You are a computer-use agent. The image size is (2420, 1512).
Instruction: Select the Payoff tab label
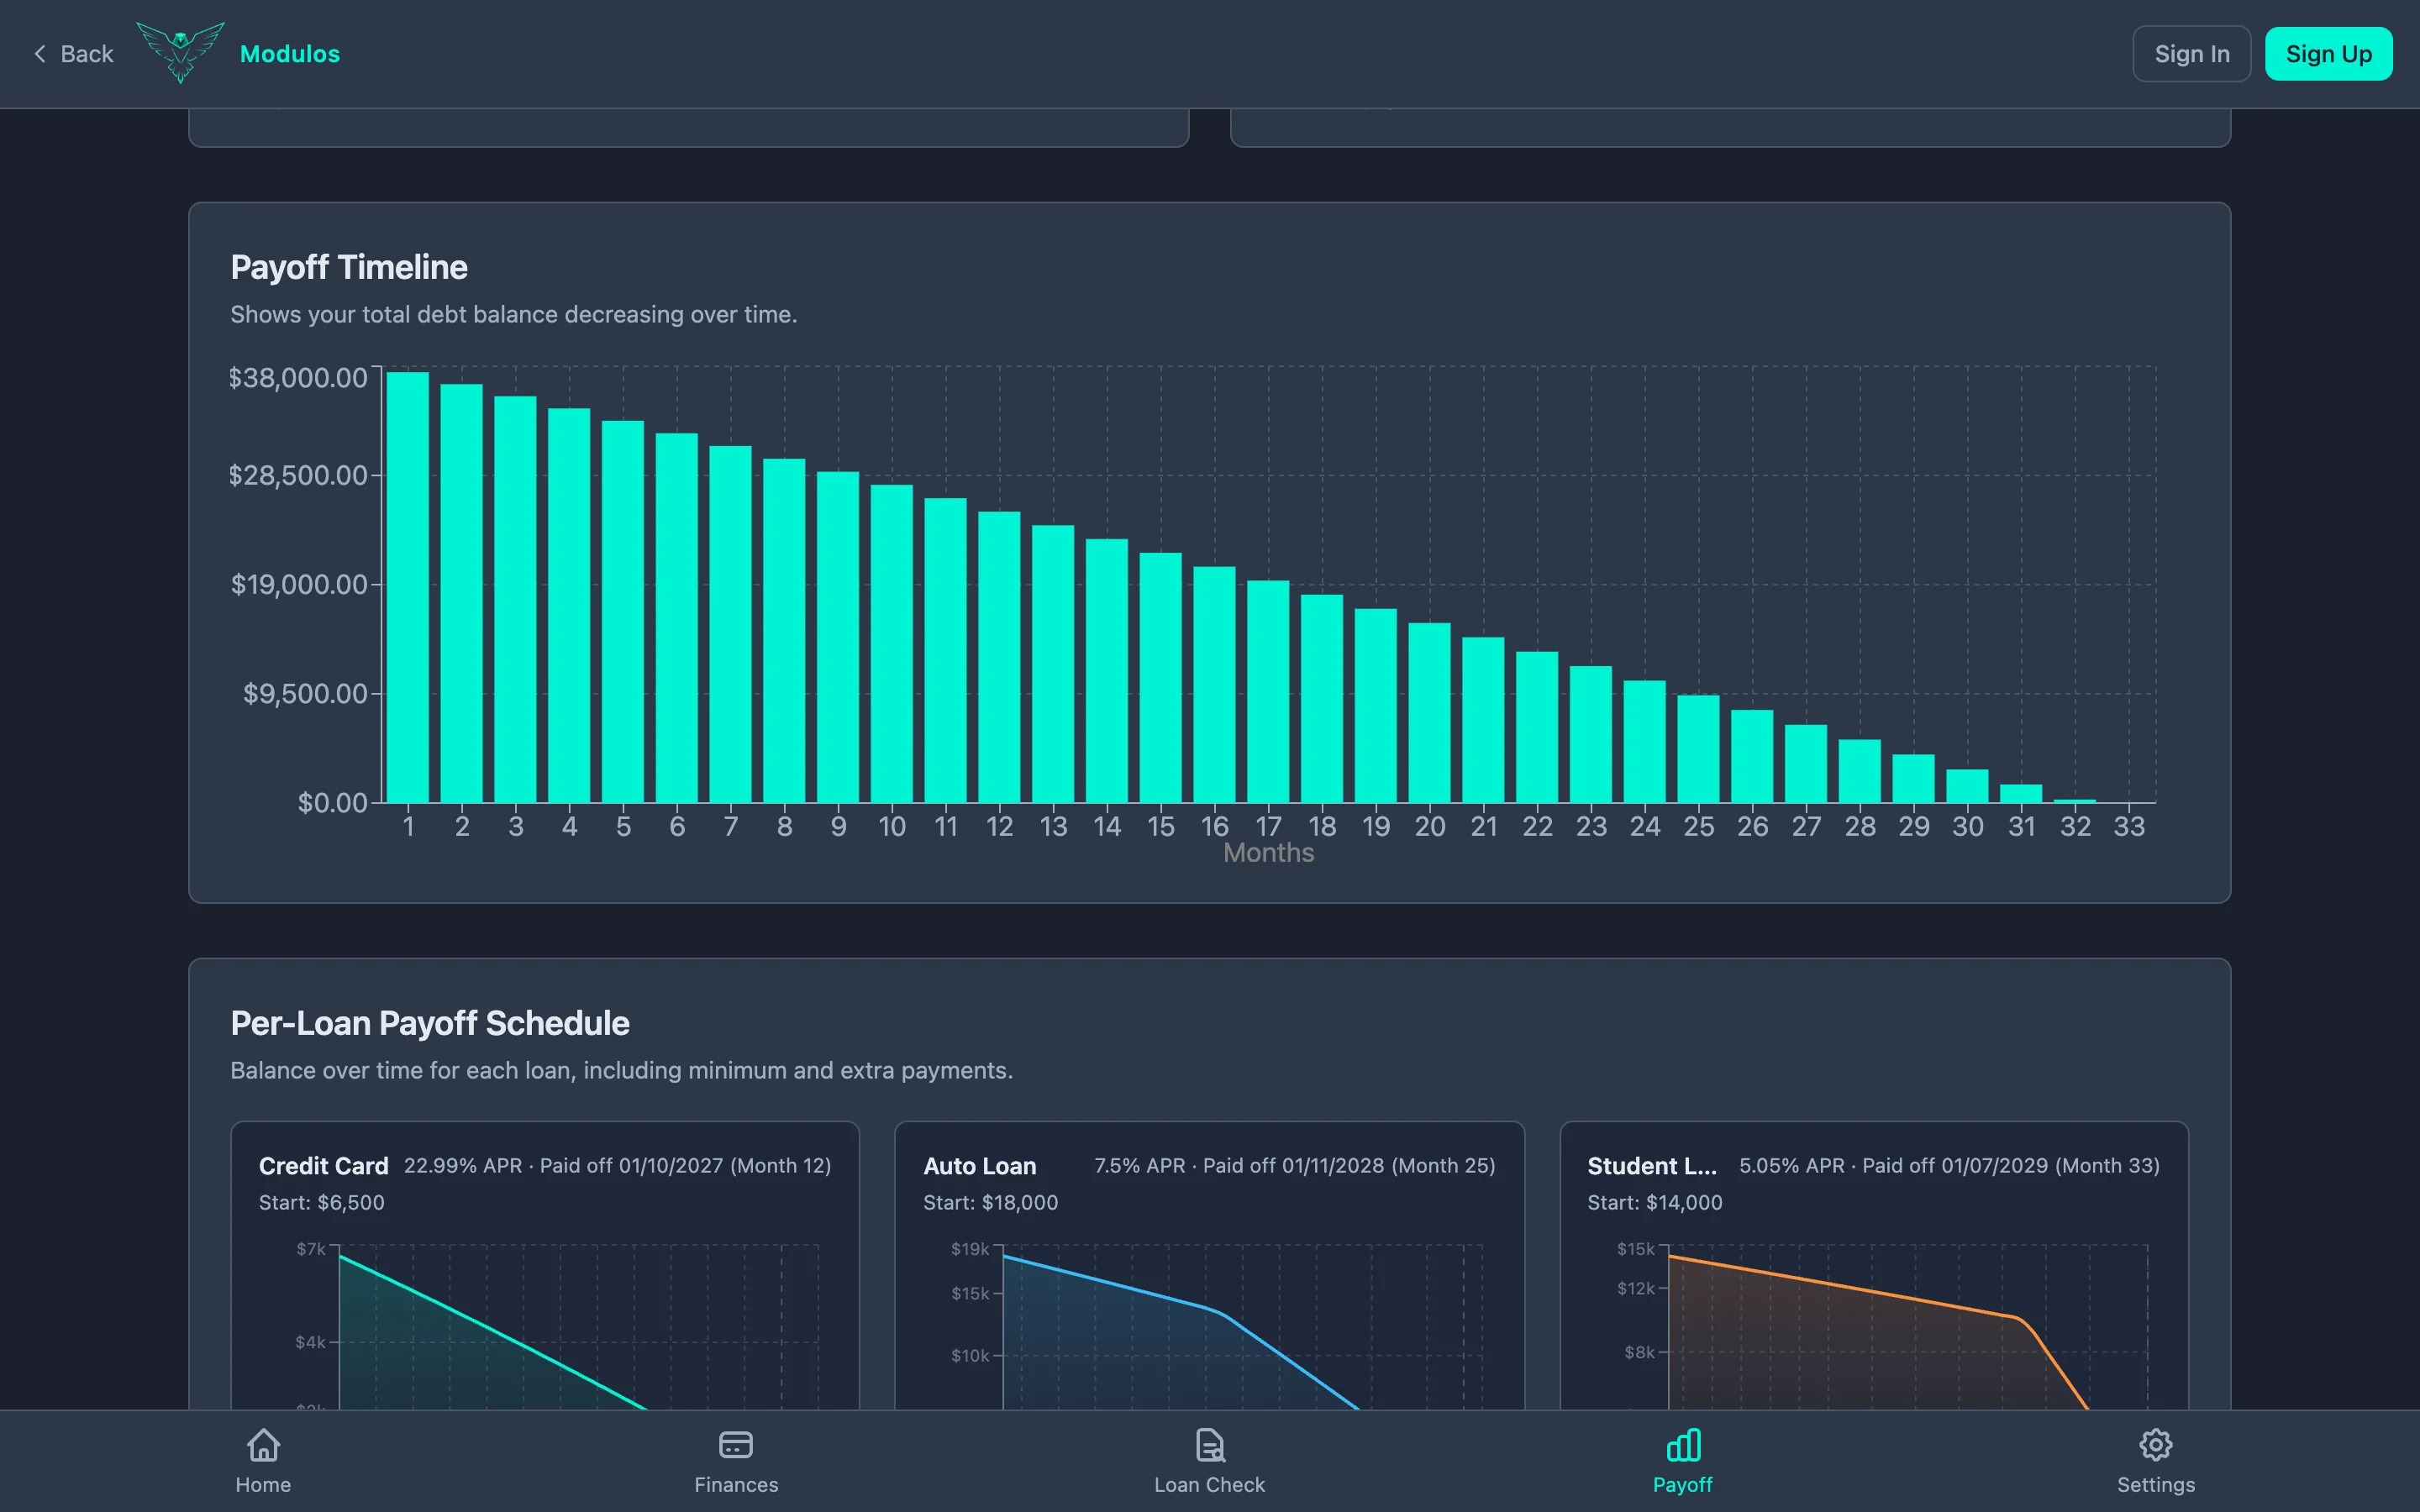[1683, 1485]
